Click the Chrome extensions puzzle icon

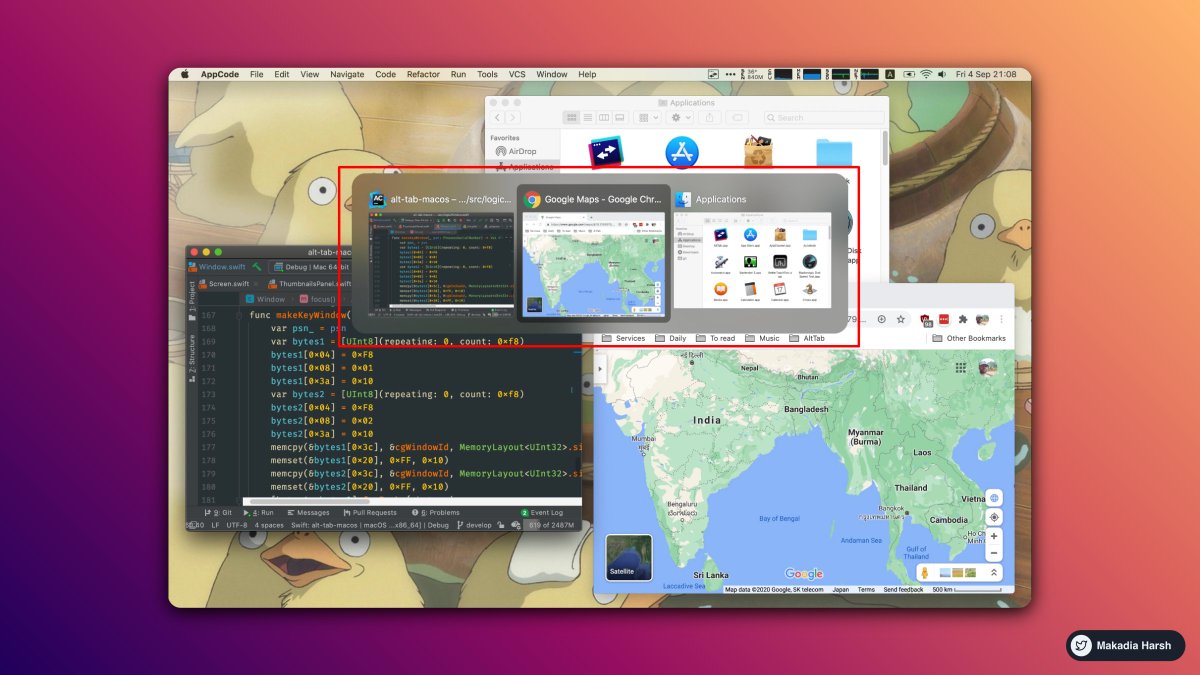click(x=962, y=319)
